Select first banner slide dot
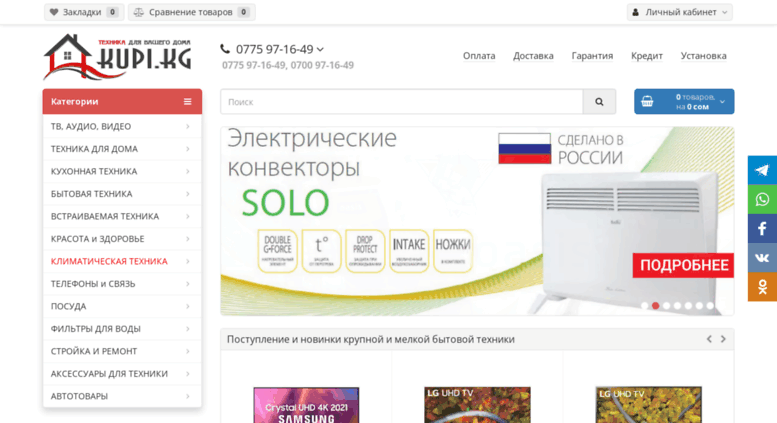 coord(645,306)
